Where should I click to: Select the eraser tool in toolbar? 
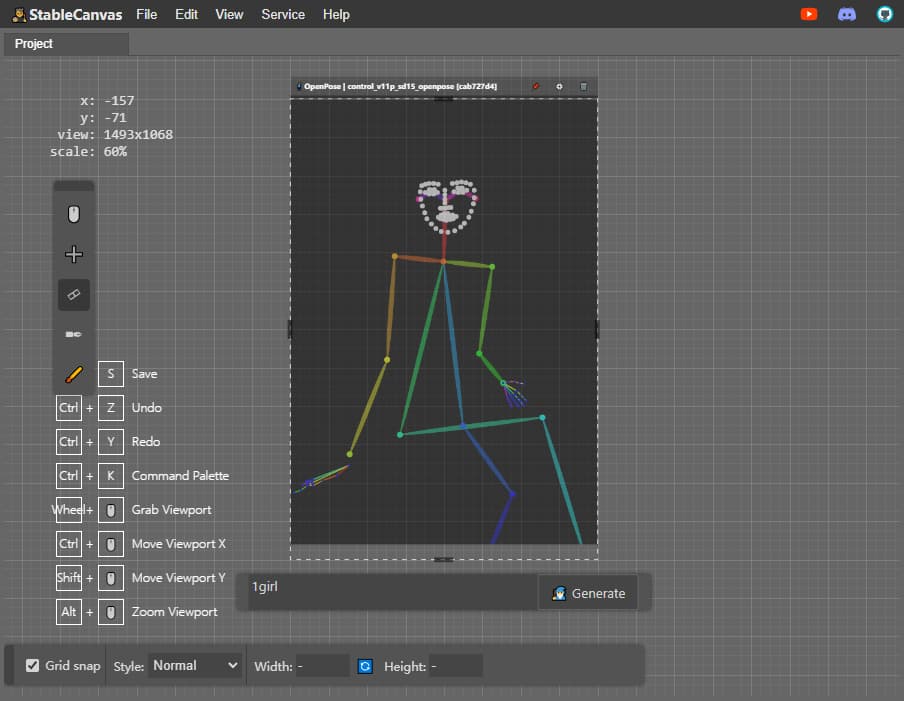tap(73, 295)
